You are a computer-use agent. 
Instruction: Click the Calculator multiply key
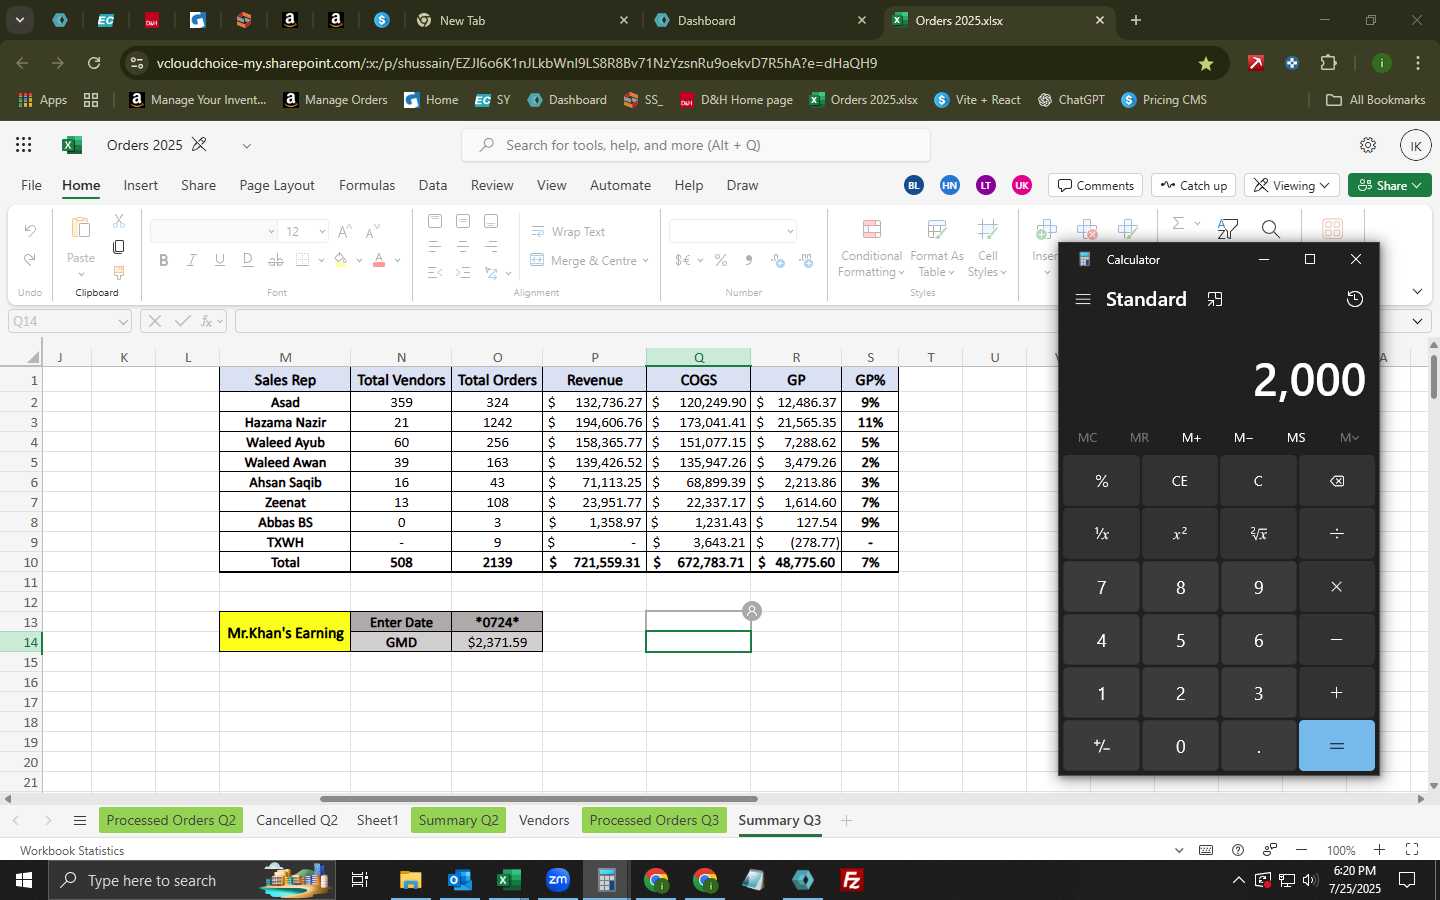click(1337, 587)
